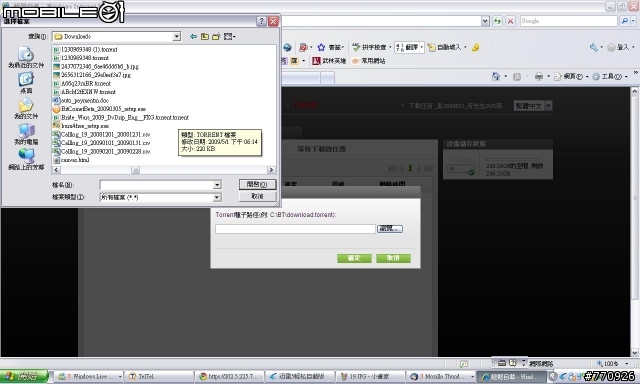The width and height of the screenshot is (640, 384).
Task: Click the red stop icon beside address bar
Action: tap(510, 21)
